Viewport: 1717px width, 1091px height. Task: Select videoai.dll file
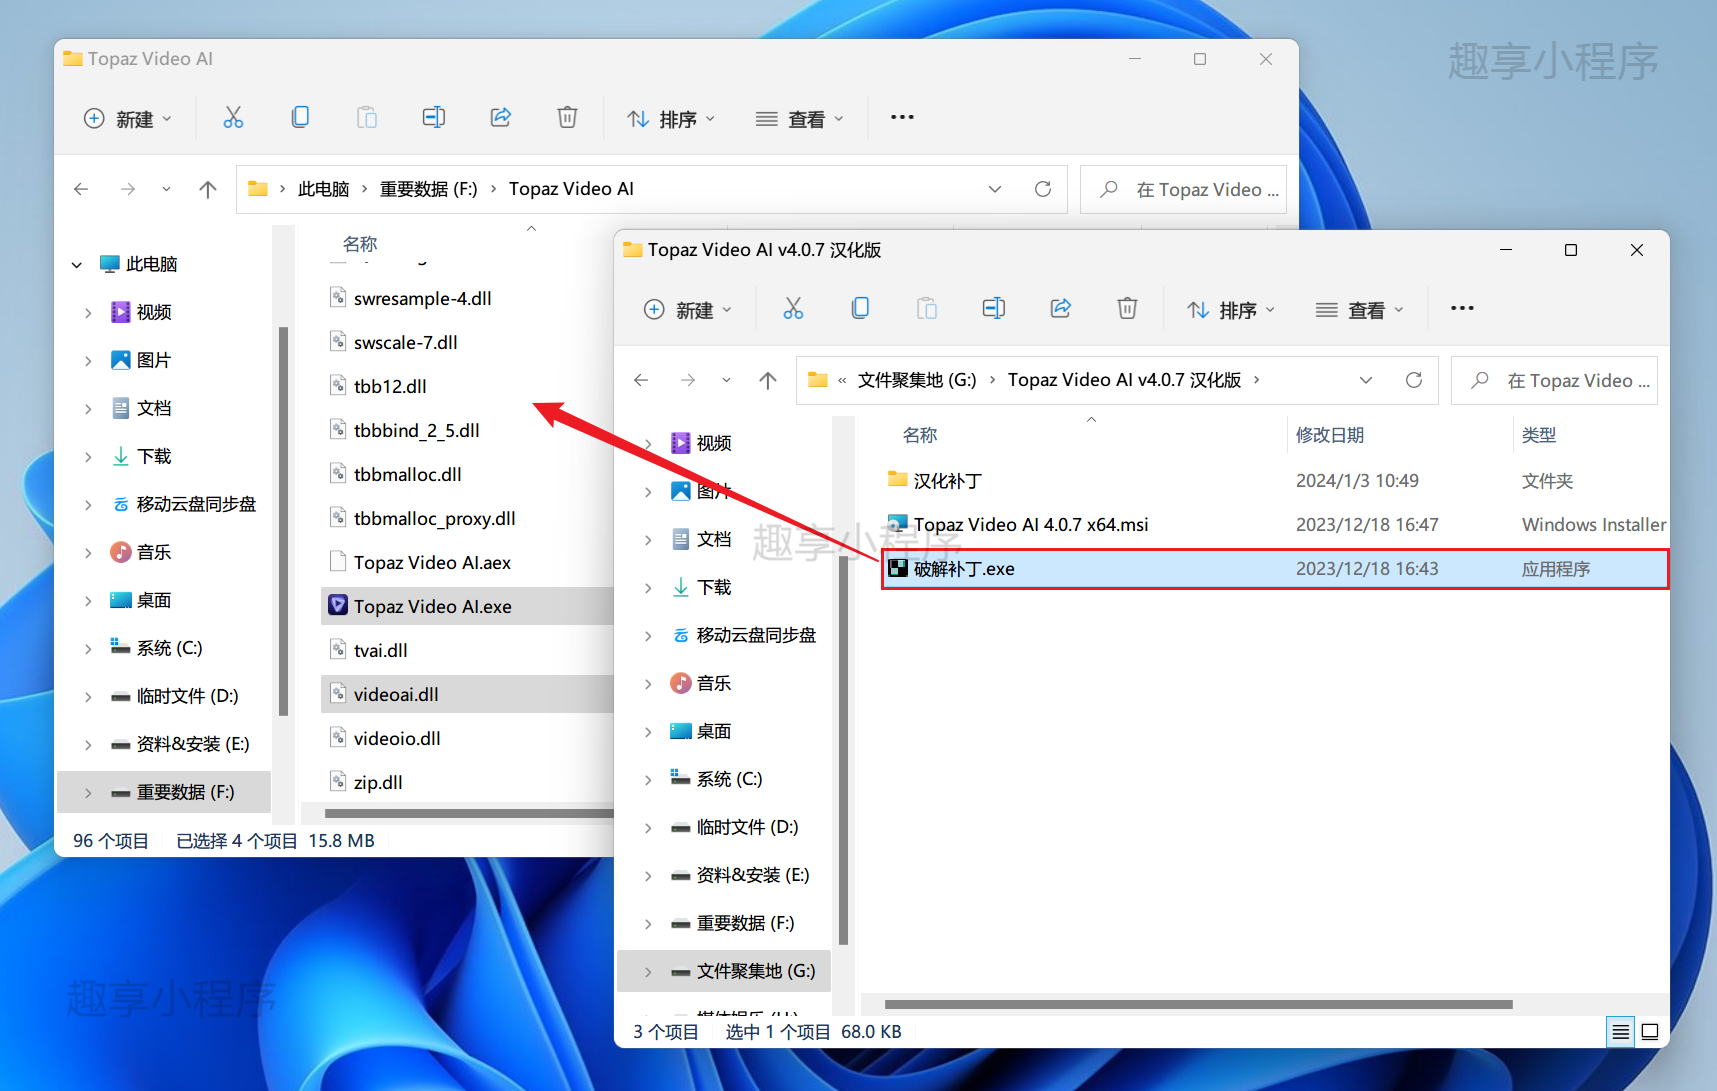point(466,694)
